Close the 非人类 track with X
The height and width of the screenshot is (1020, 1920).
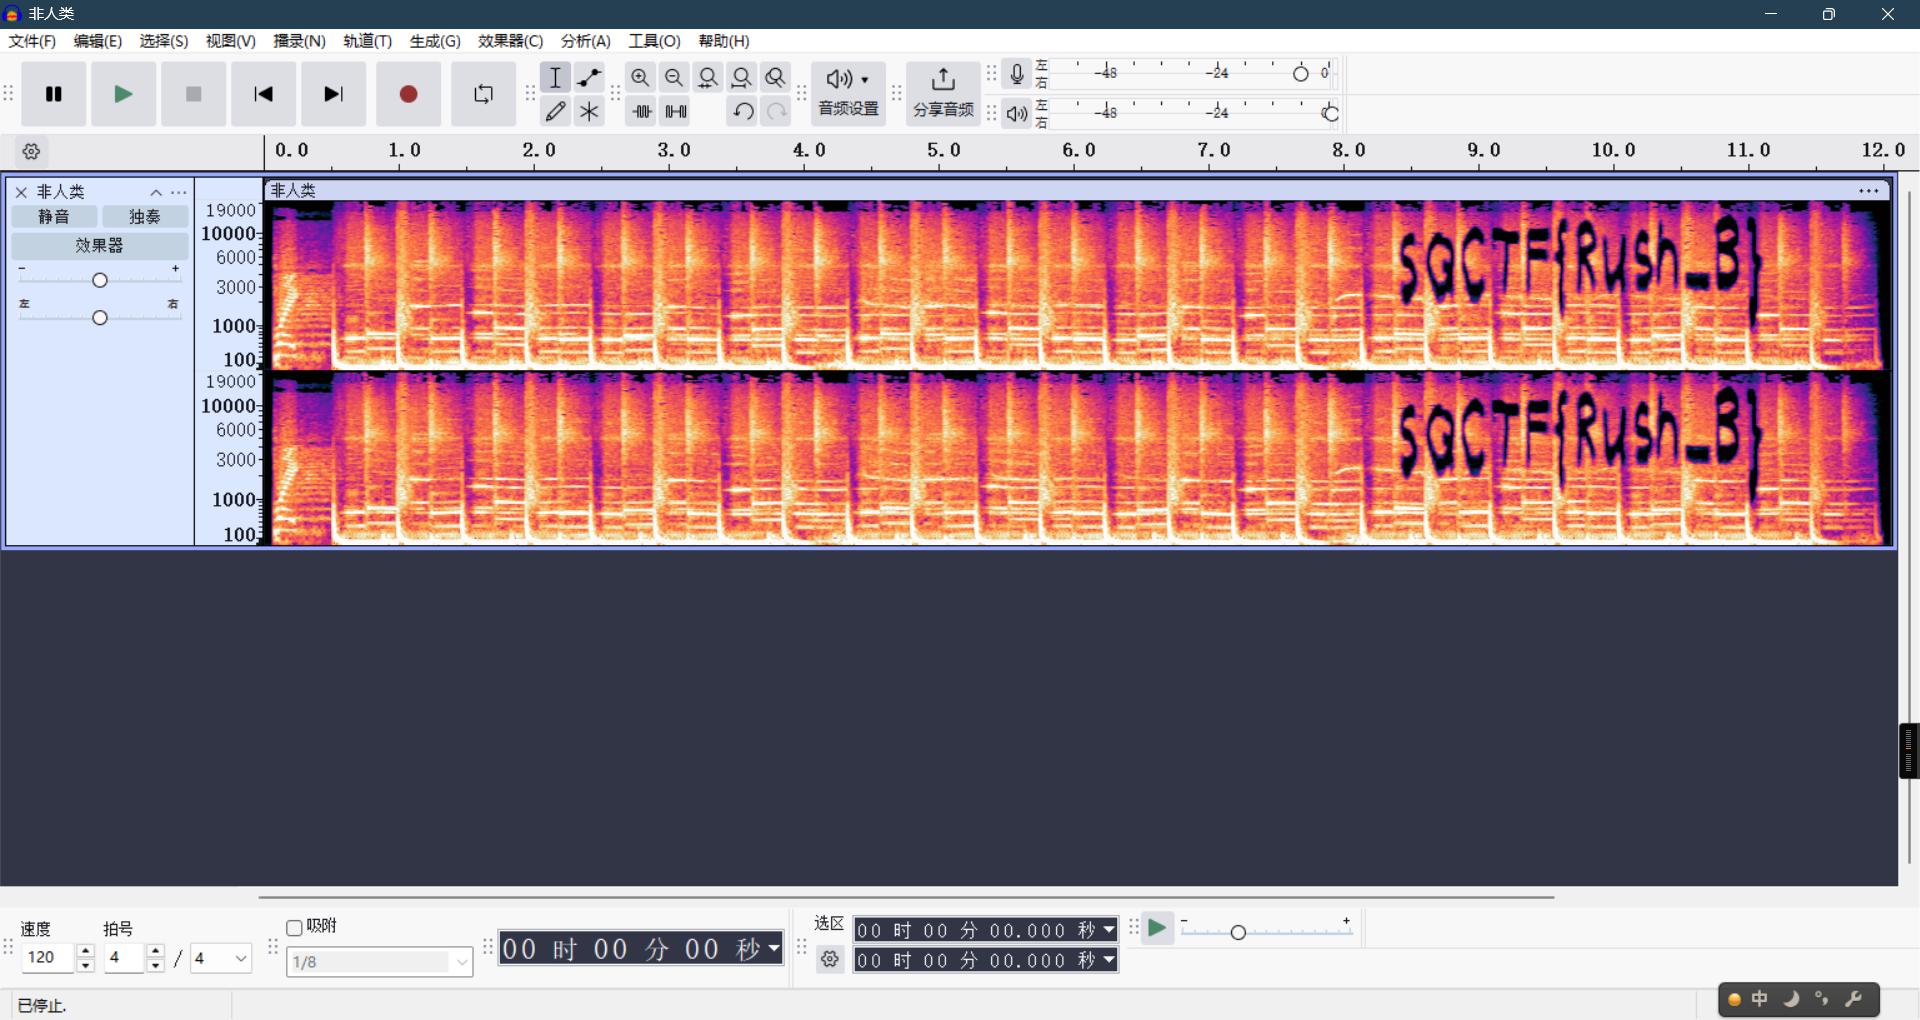21,192
